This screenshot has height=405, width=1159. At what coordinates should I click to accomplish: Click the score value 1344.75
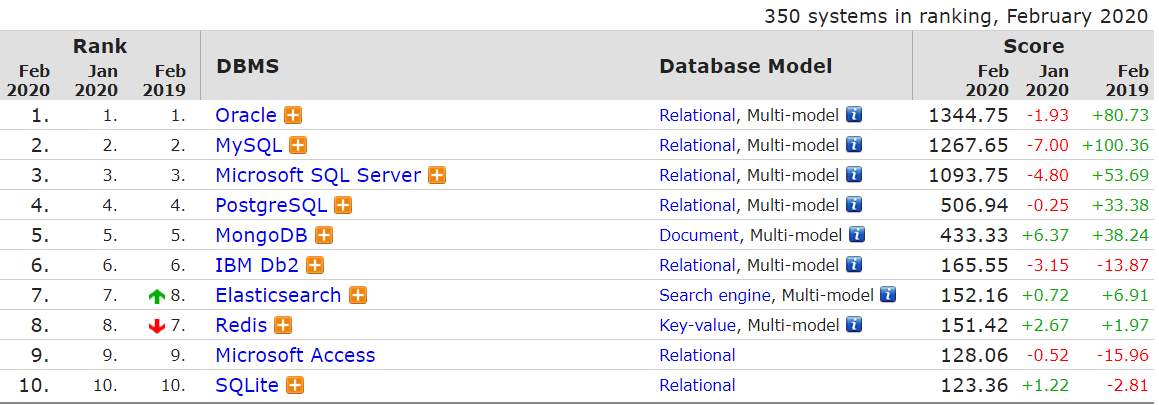[x=968, y=115]
